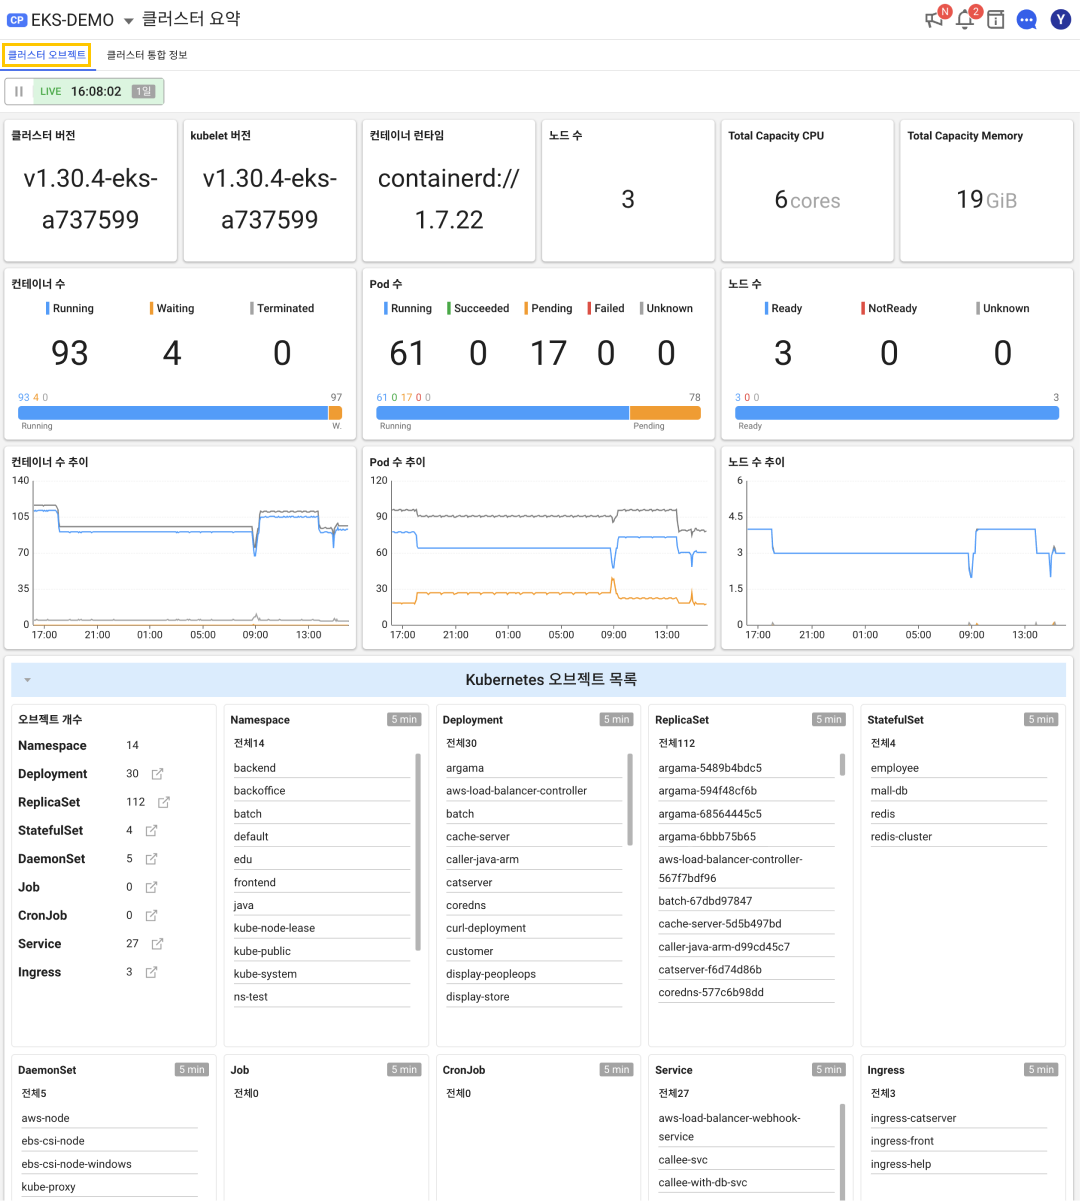Select employee StatefulSet
This screenshot has width=1080, height=1201.
[958, 768]
